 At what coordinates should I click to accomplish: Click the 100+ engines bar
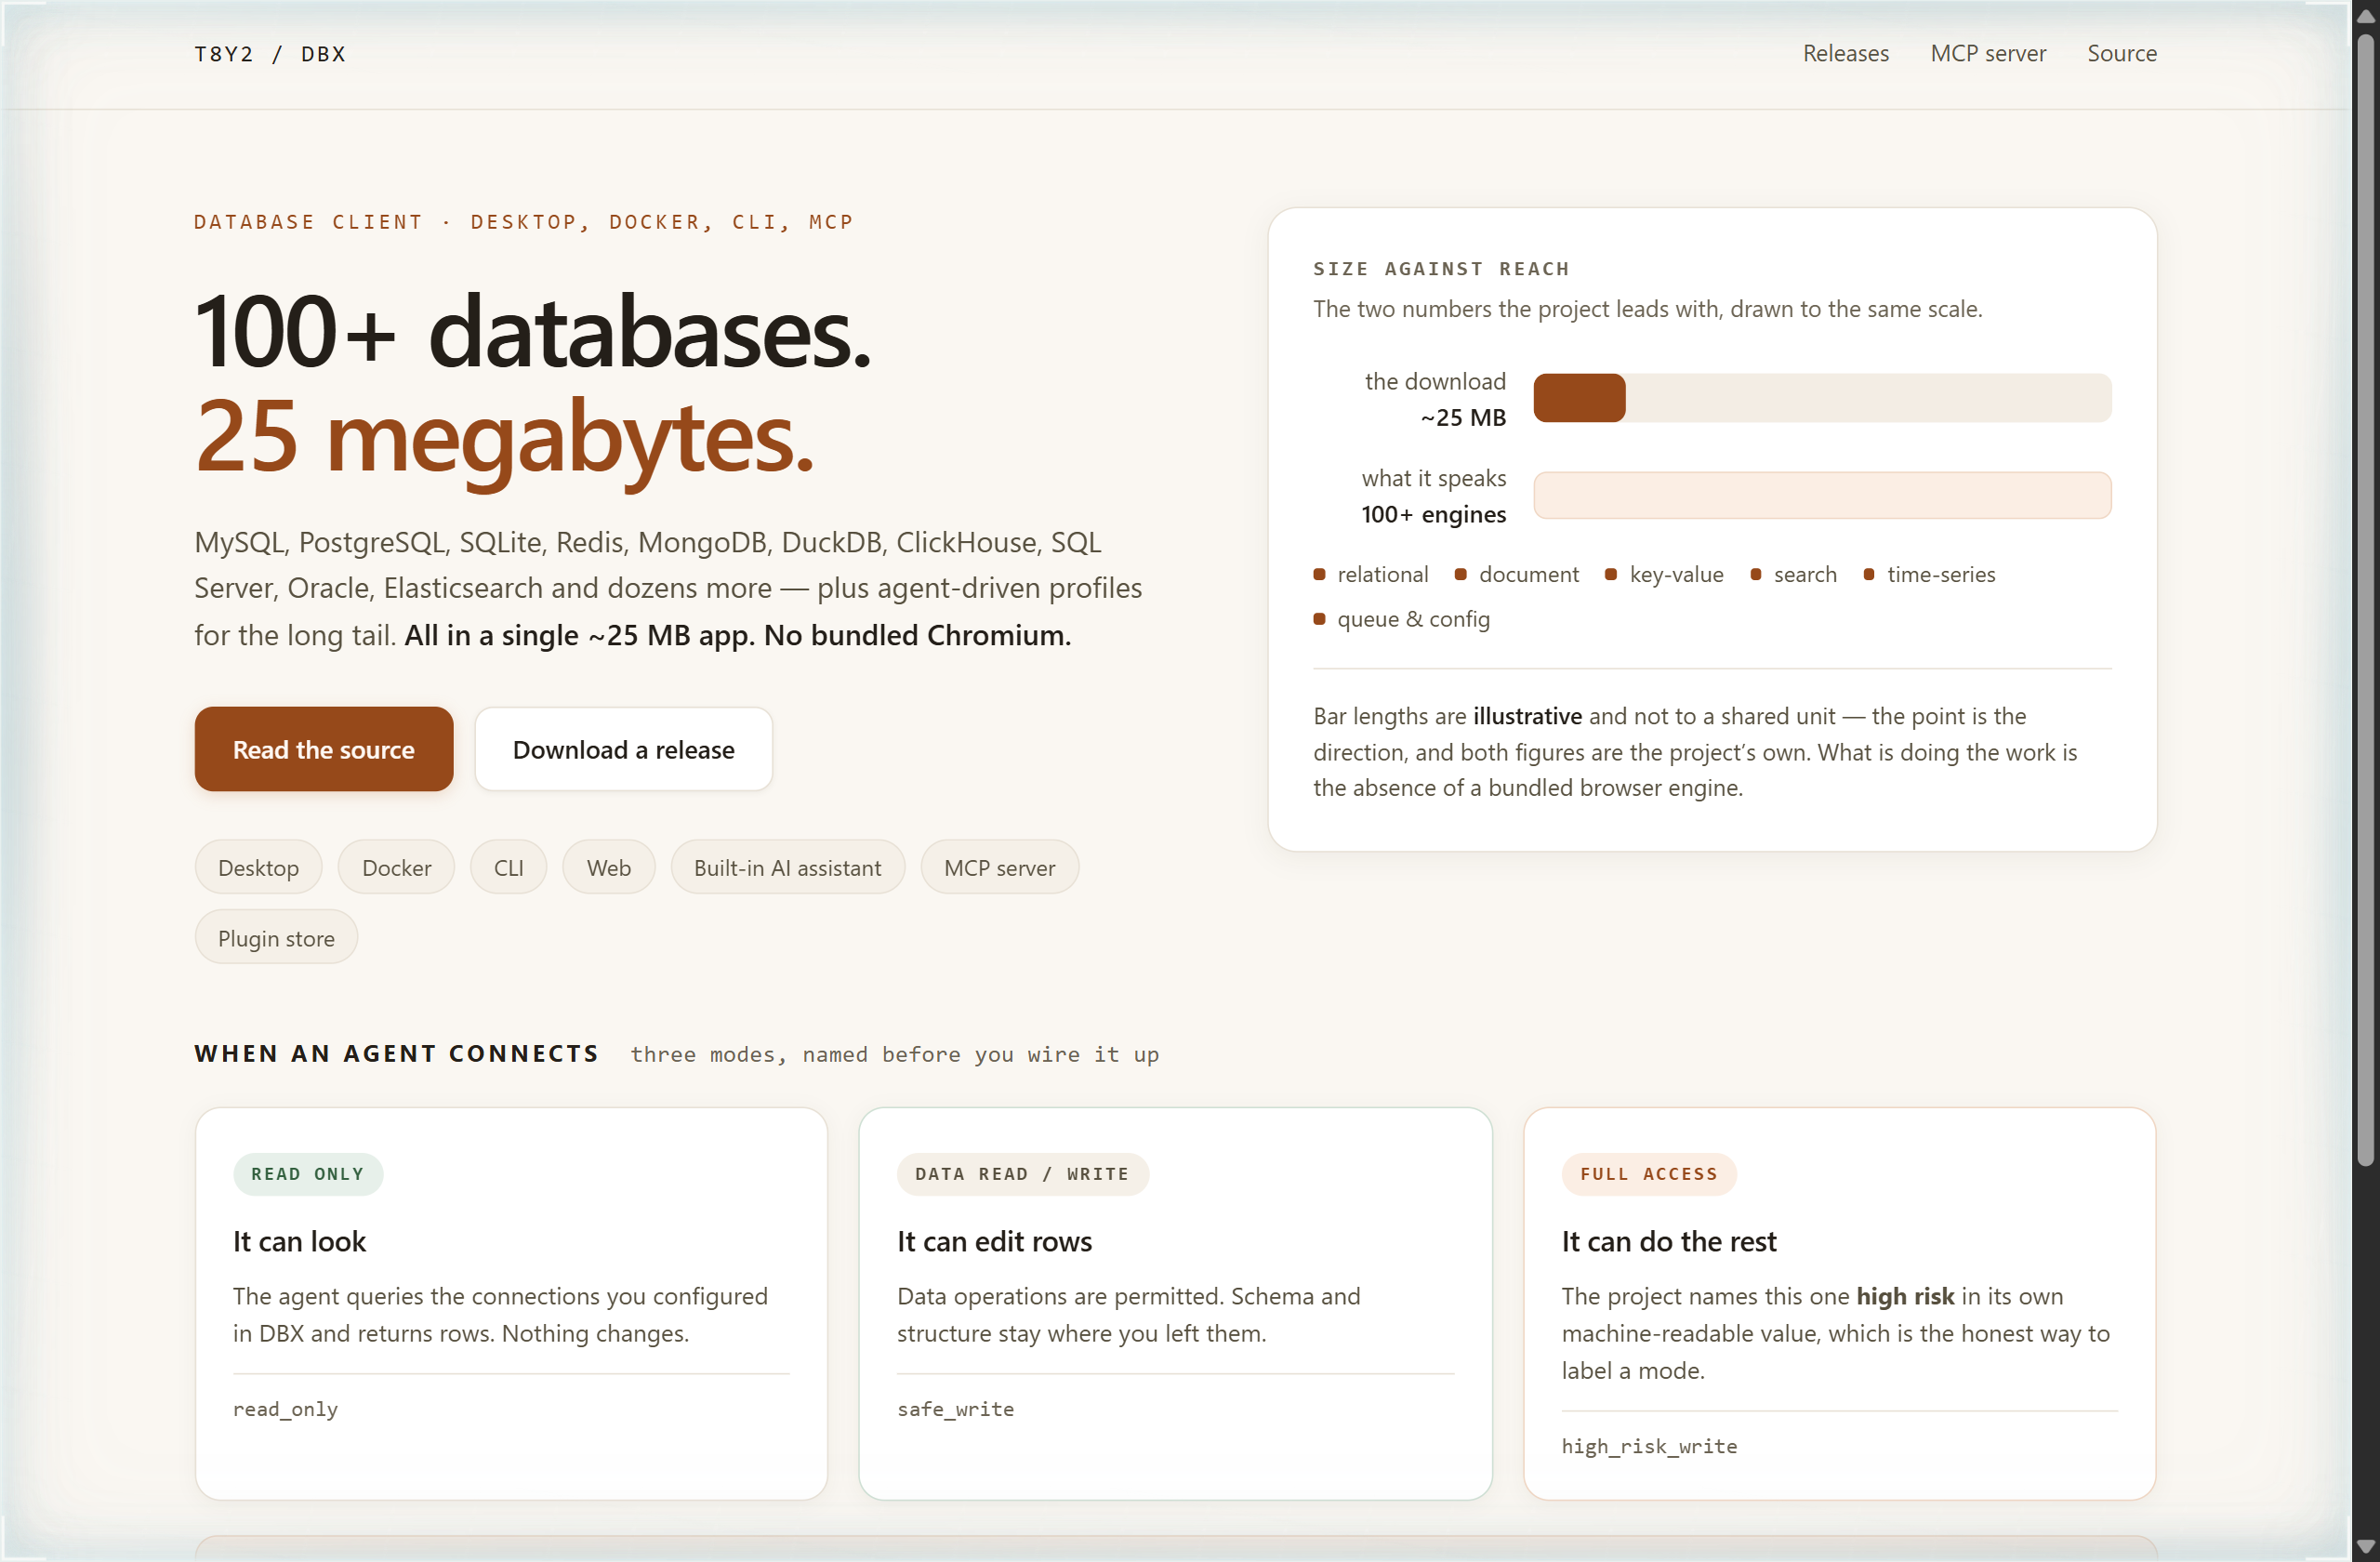pyautogui.click(x=1822, y=495)
